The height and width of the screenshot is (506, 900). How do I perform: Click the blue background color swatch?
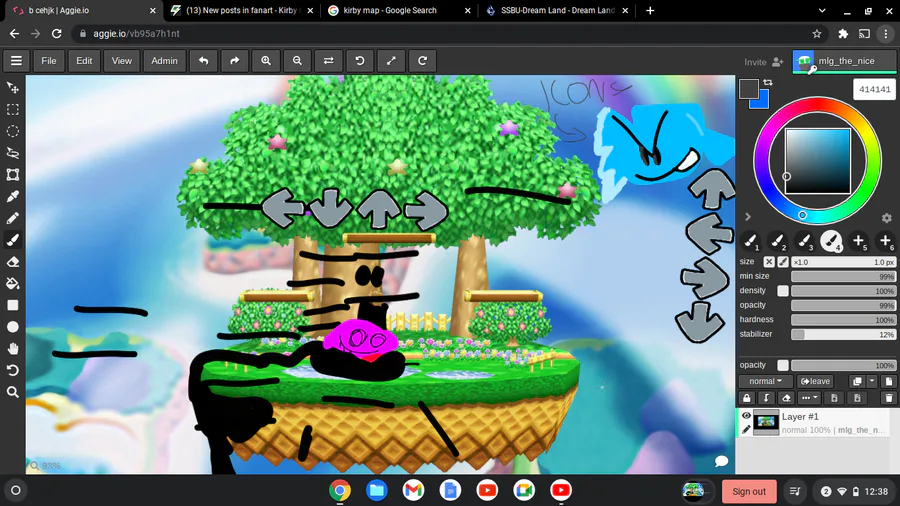click(x=761, y=102)
